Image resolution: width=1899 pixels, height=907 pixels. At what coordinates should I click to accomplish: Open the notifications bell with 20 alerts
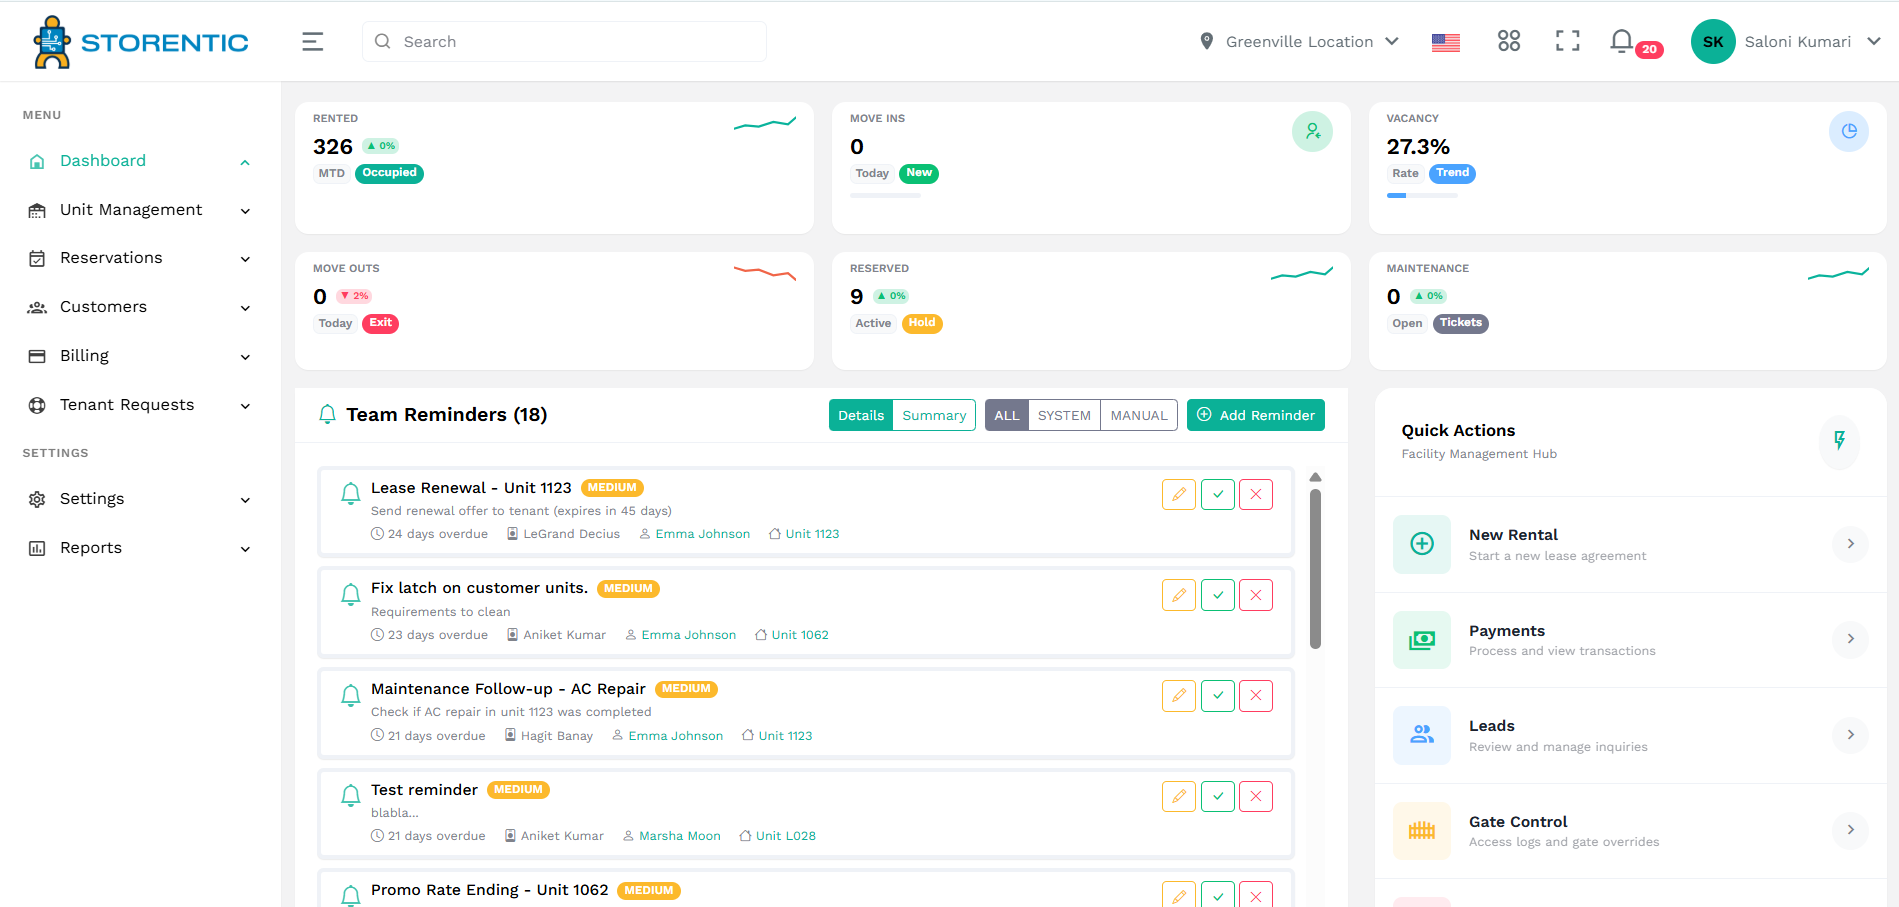(1621, 41)
